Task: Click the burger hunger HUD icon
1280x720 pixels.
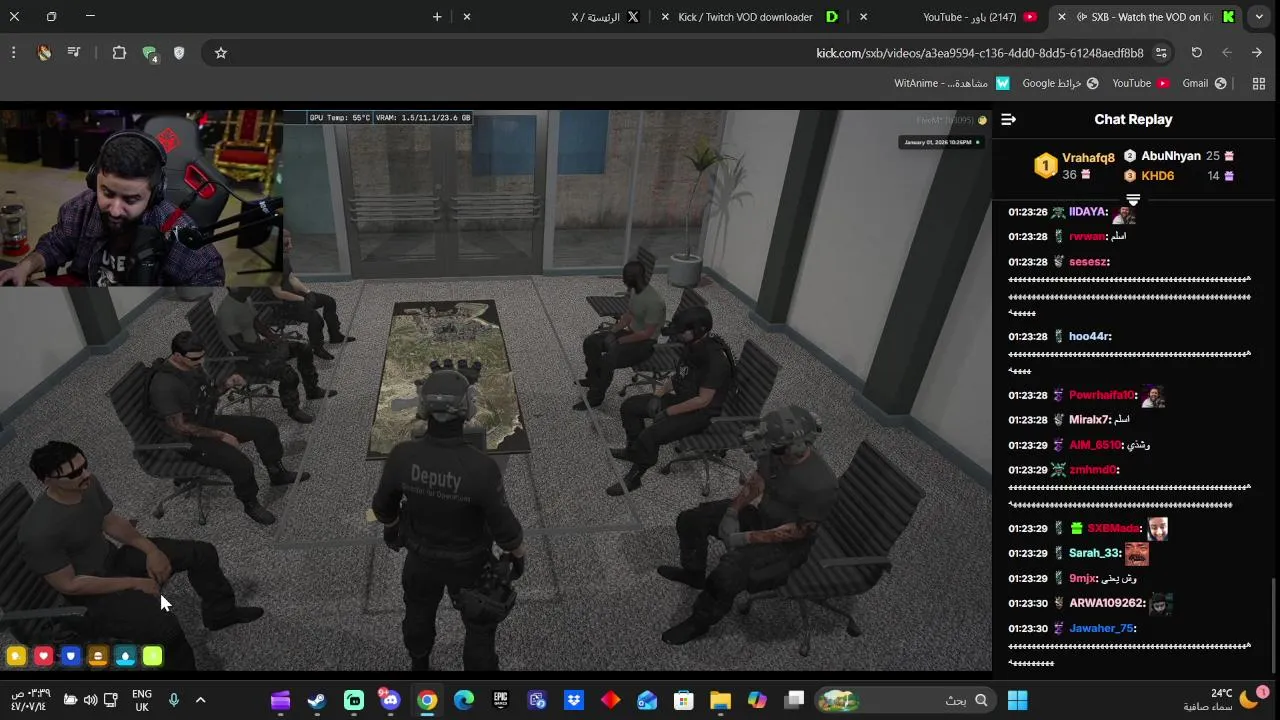Action: coord(97,656)
